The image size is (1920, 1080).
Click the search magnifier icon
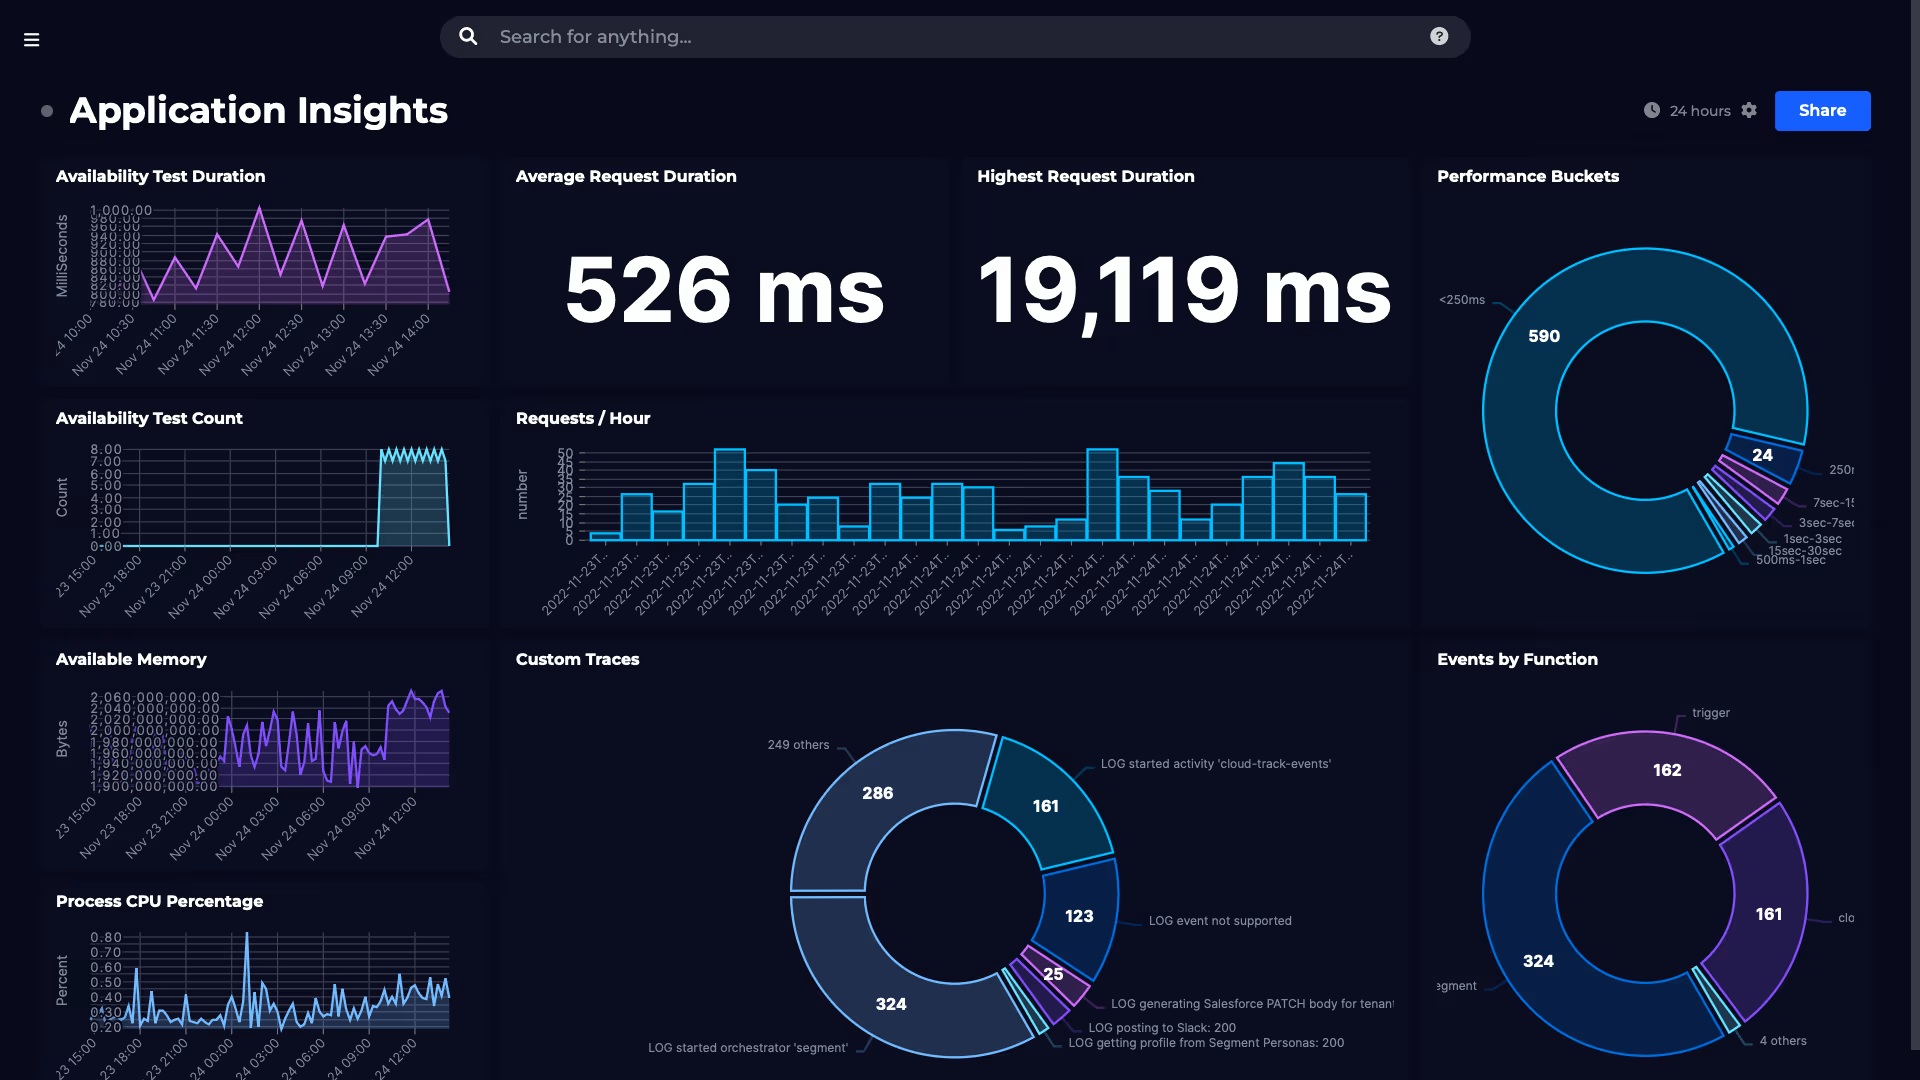(468, 37)
